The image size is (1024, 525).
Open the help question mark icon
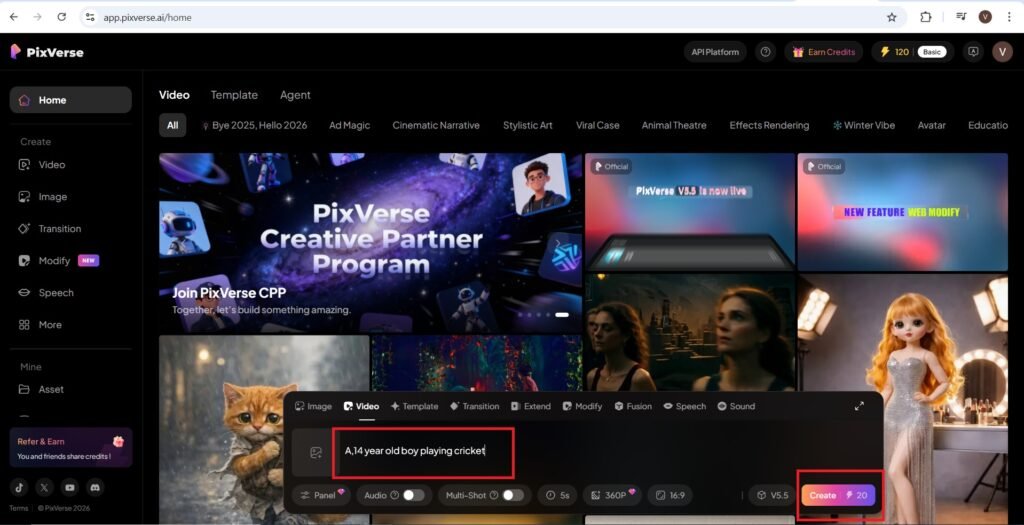point(765,52)
